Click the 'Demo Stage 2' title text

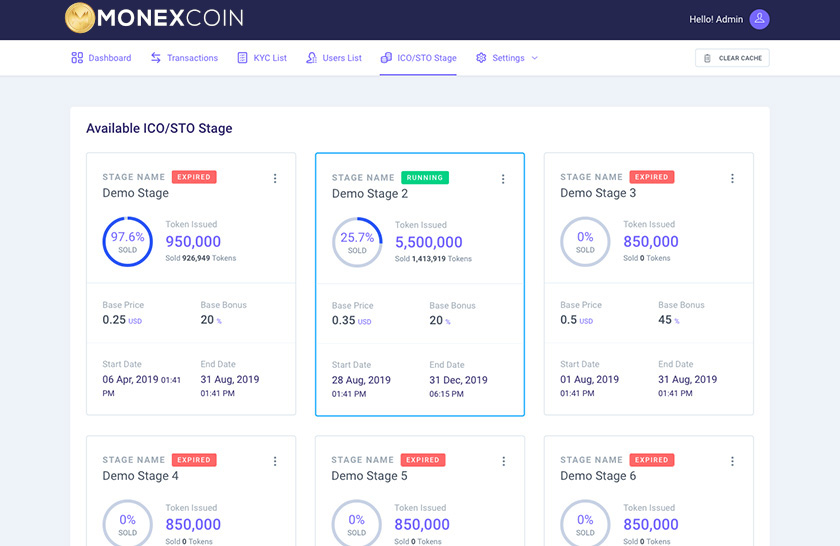(x=370, y=194)
